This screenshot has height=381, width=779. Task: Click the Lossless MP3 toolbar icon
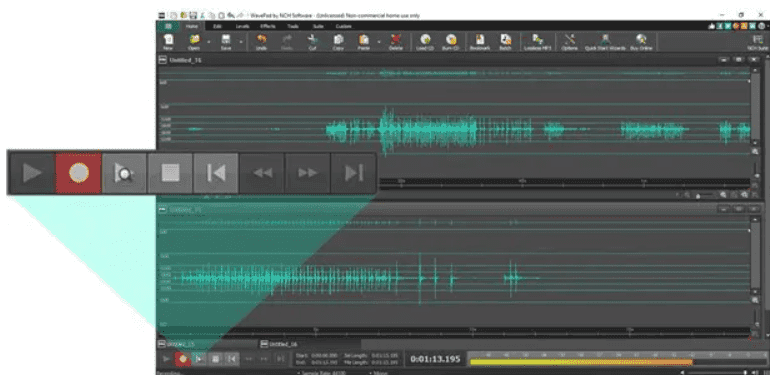tap(538, 42)
